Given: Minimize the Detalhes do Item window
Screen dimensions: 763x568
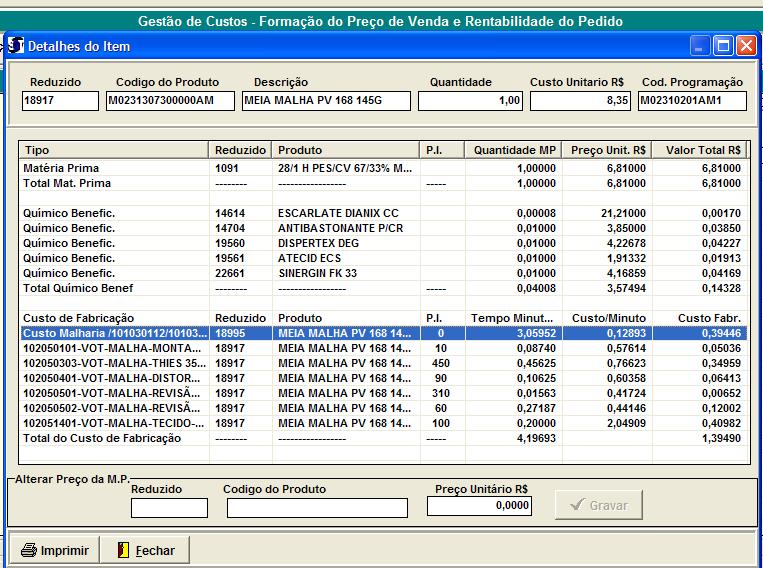Looking at the screenshot, I should pyautogui.click(x=701, y=45).
